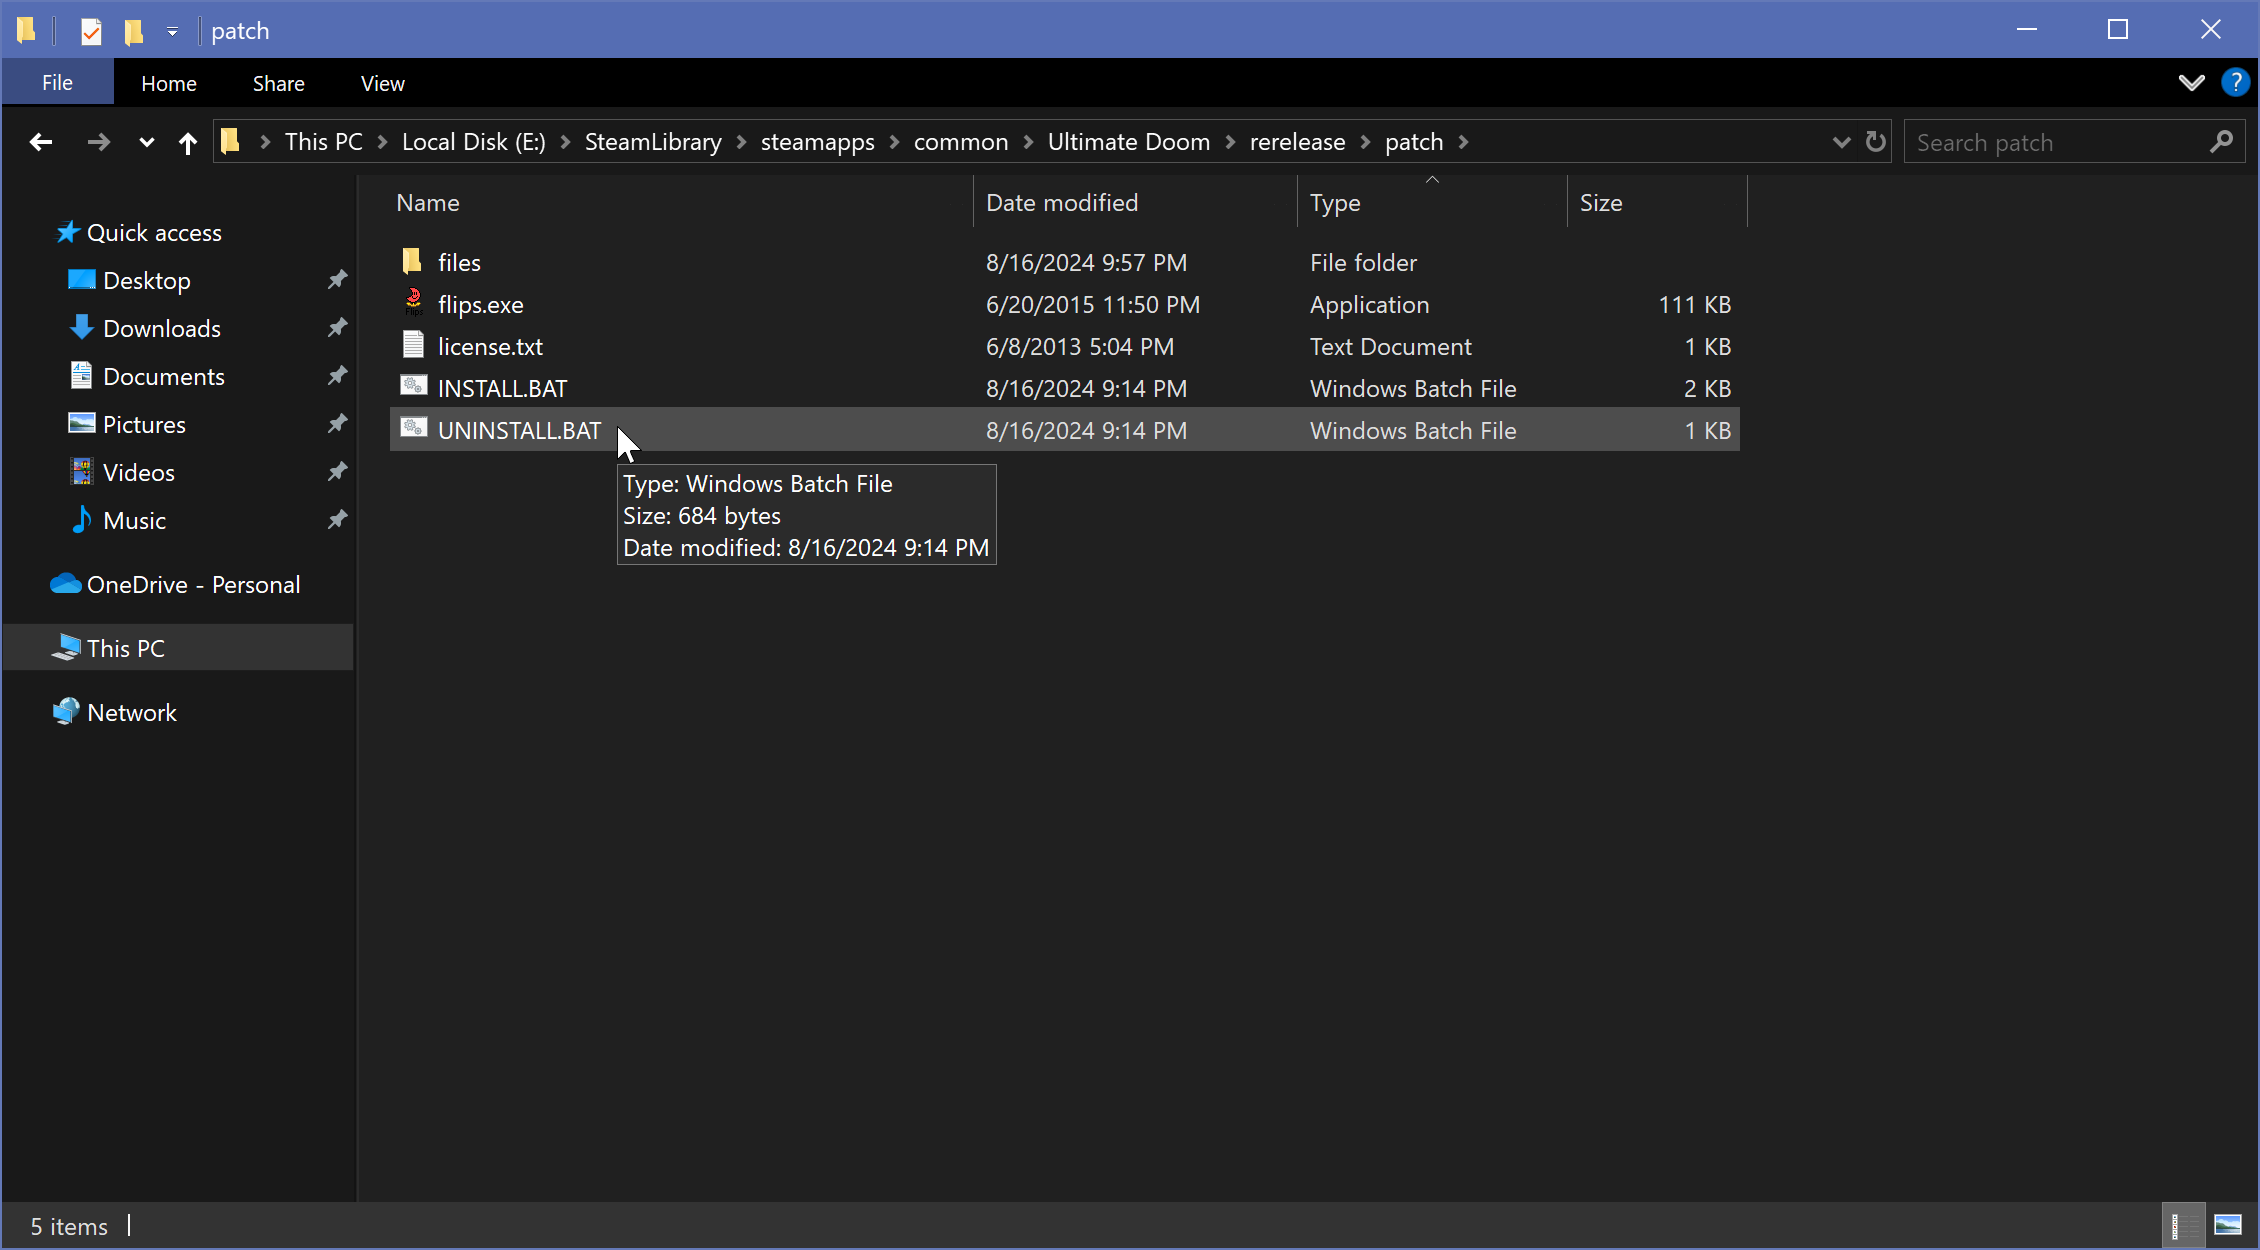Click the Up one level arrow
2260x1250 pixels.
click(x=187, y=143)
